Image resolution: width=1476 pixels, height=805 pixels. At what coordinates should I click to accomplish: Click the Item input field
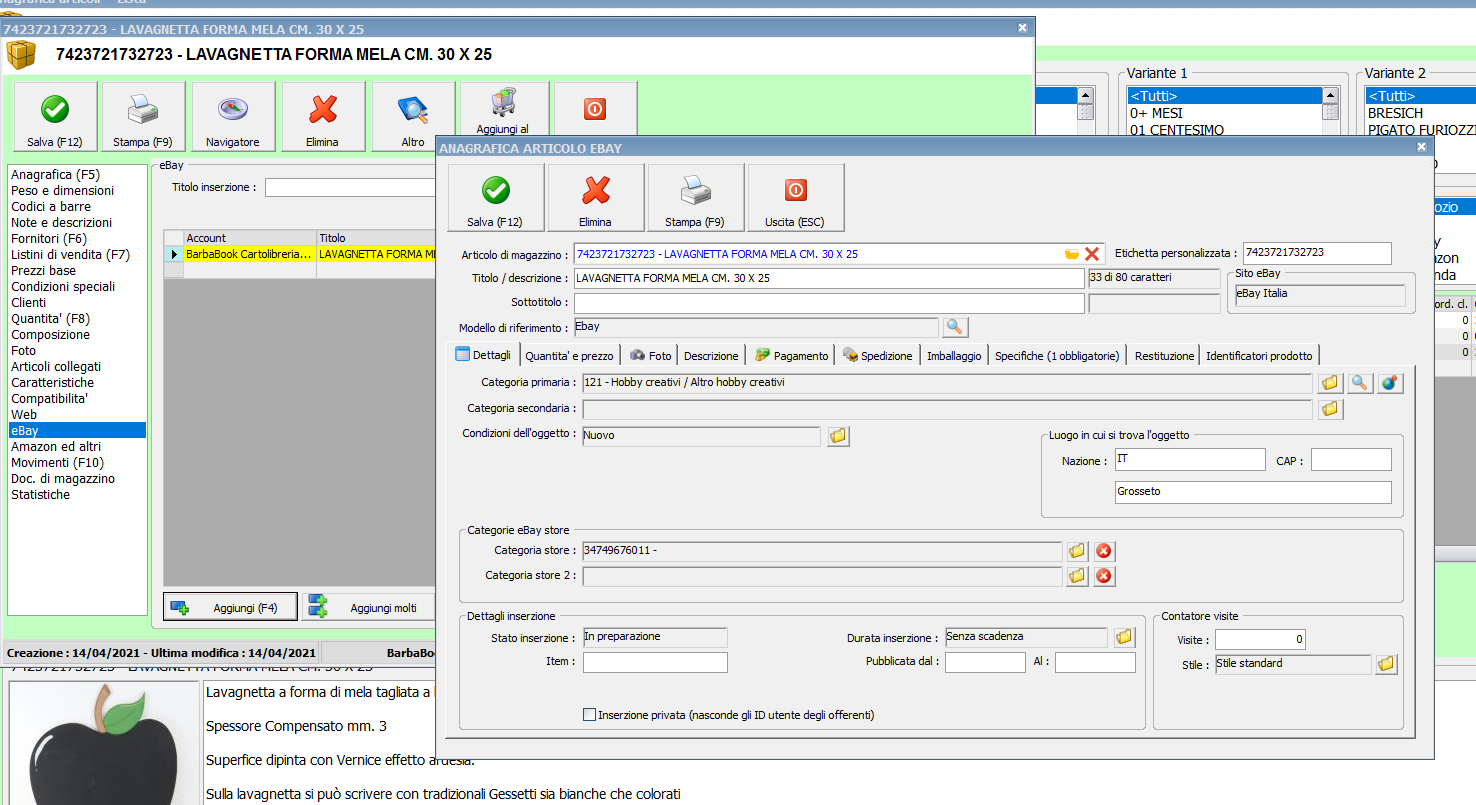pos(655,662)
